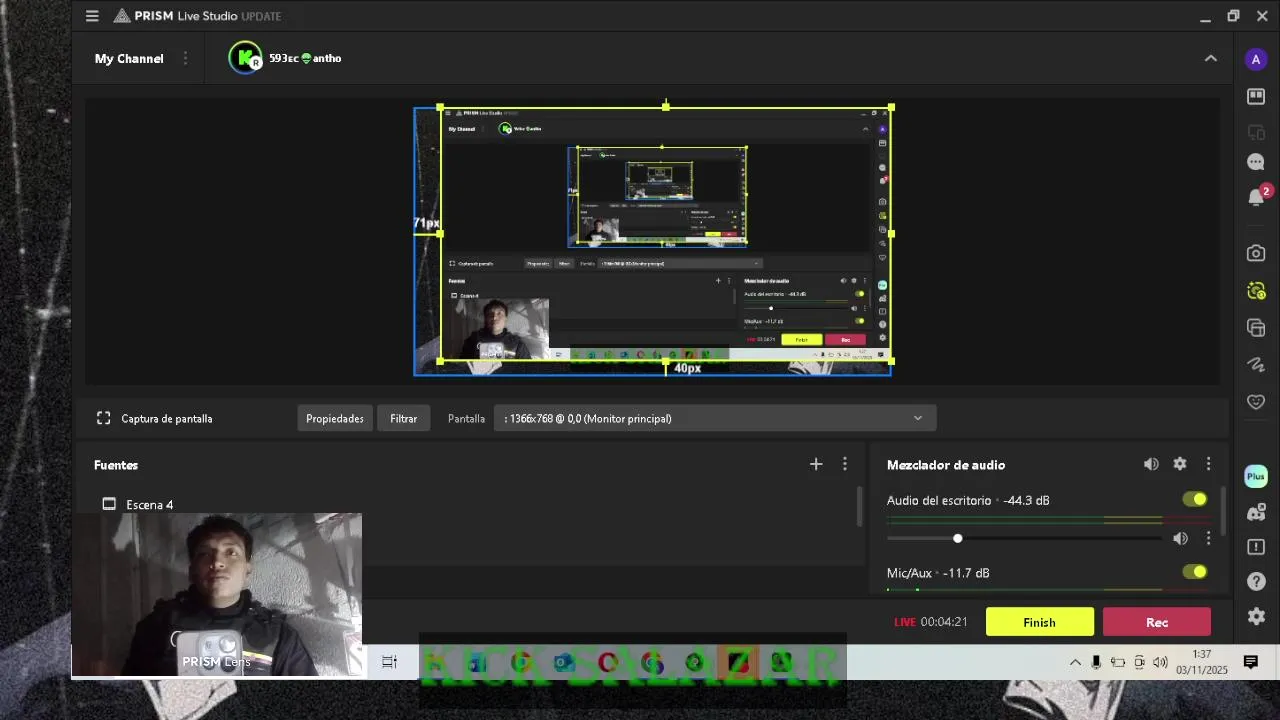Click the highlighted yellow camera icon
The width and height of the screenshot is (1280, 720).
tap(1256, 291)
